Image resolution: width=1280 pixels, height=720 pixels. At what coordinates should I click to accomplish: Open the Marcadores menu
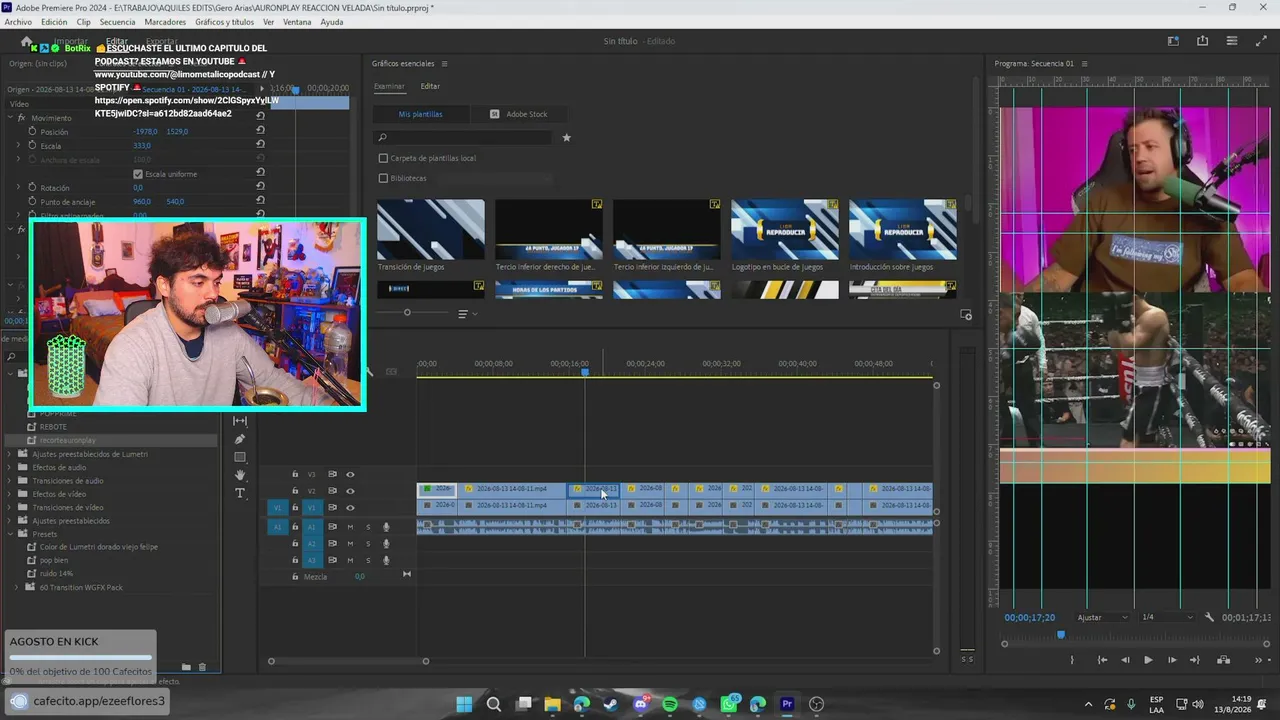165,22
